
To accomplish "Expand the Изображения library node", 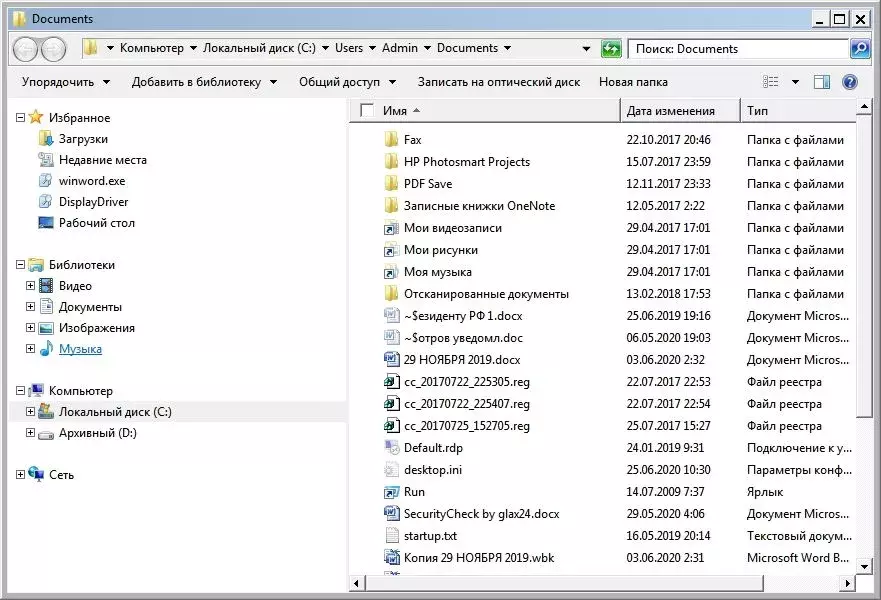I will tap(30, 328).
